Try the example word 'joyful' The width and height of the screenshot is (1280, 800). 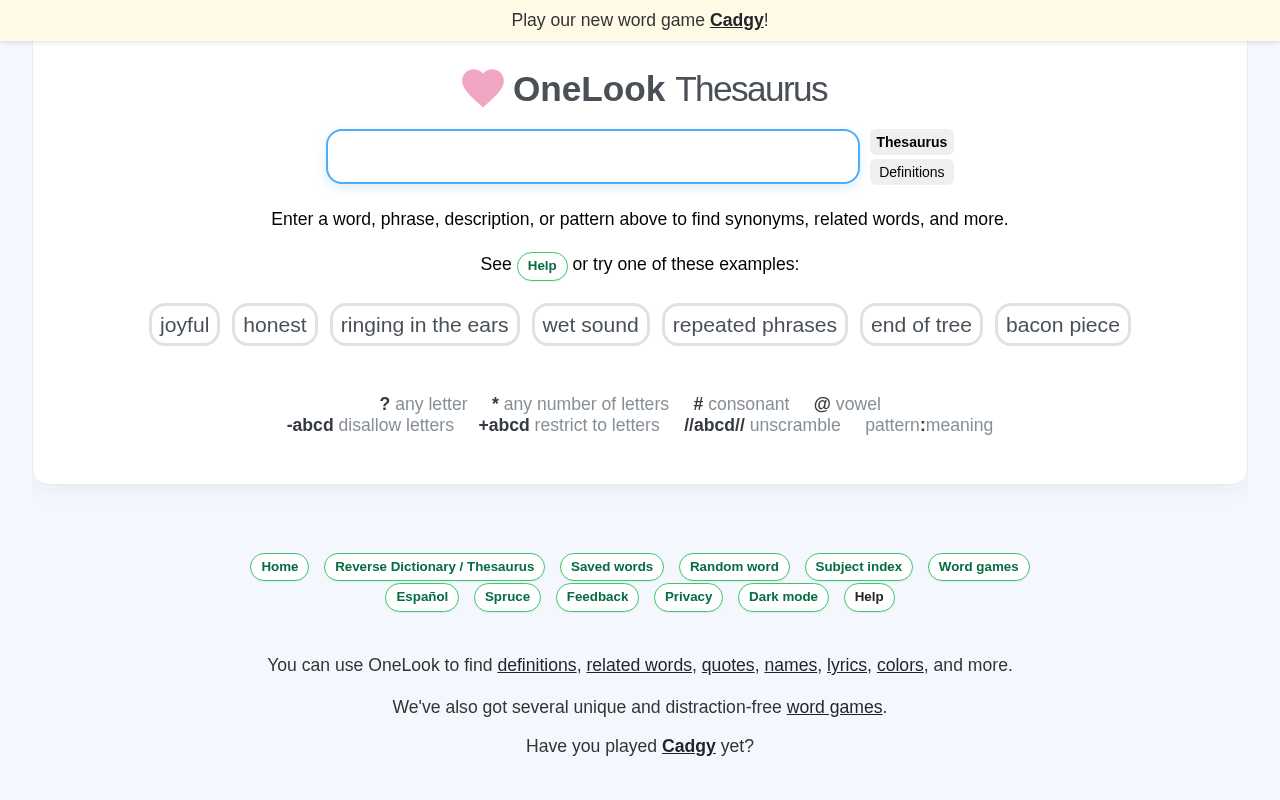tap(184, 325)
